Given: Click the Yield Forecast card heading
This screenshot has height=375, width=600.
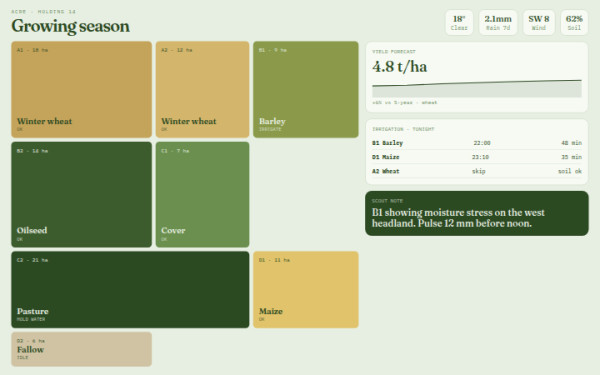Looking at the screenshot, I should coord(394,51).
